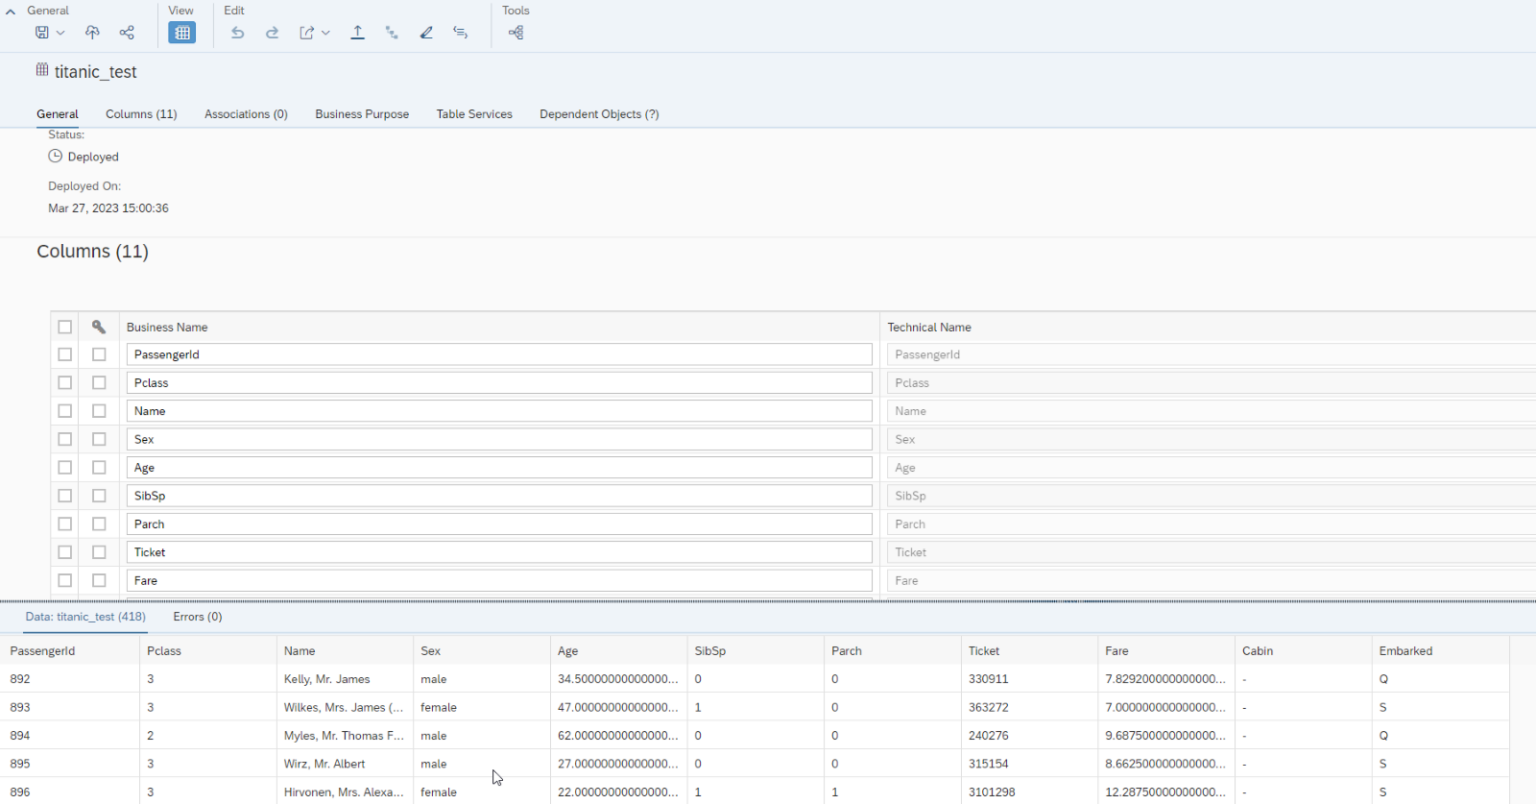Expand the Export dropdown arrow
This screenshot has width=1536, height=804.
click(326, 33)
